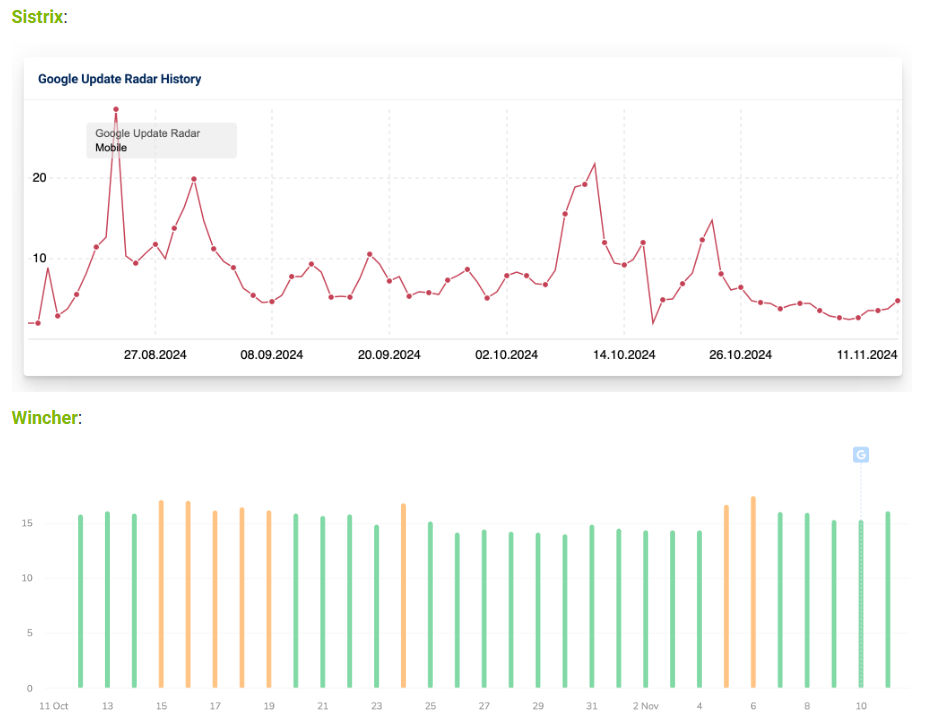Viewport: 929px width, 721px height.
Task: Click the 14.10.2024 date axis label
Action: [x=624, y=355]
